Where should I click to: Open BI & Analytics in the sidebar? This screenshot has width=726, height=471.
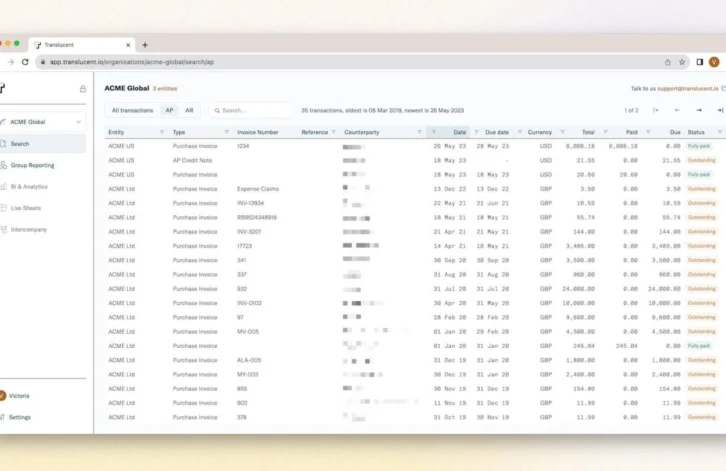point(29,187)
